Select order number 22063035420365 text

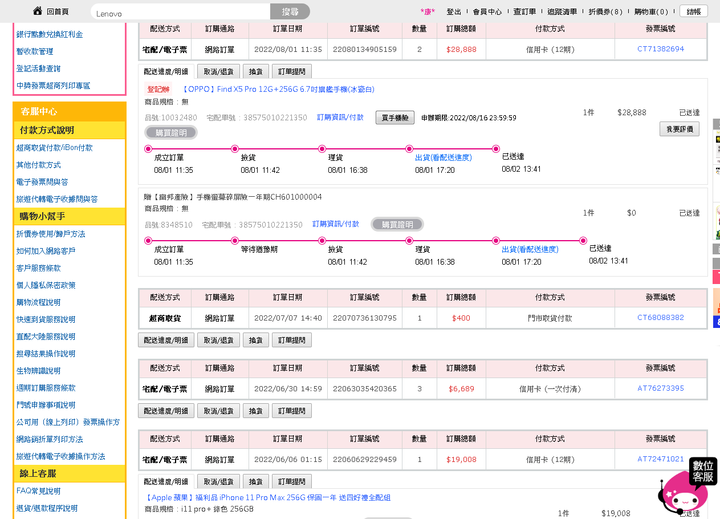[365, 389]
